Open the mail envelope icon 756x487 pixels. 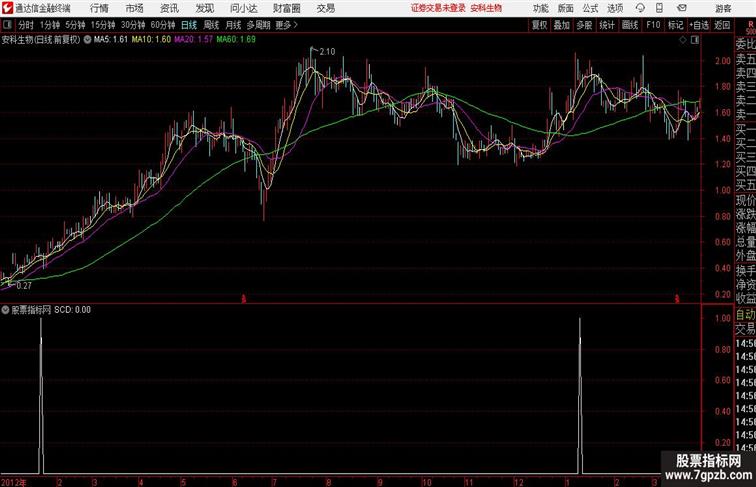coord(682,8)
